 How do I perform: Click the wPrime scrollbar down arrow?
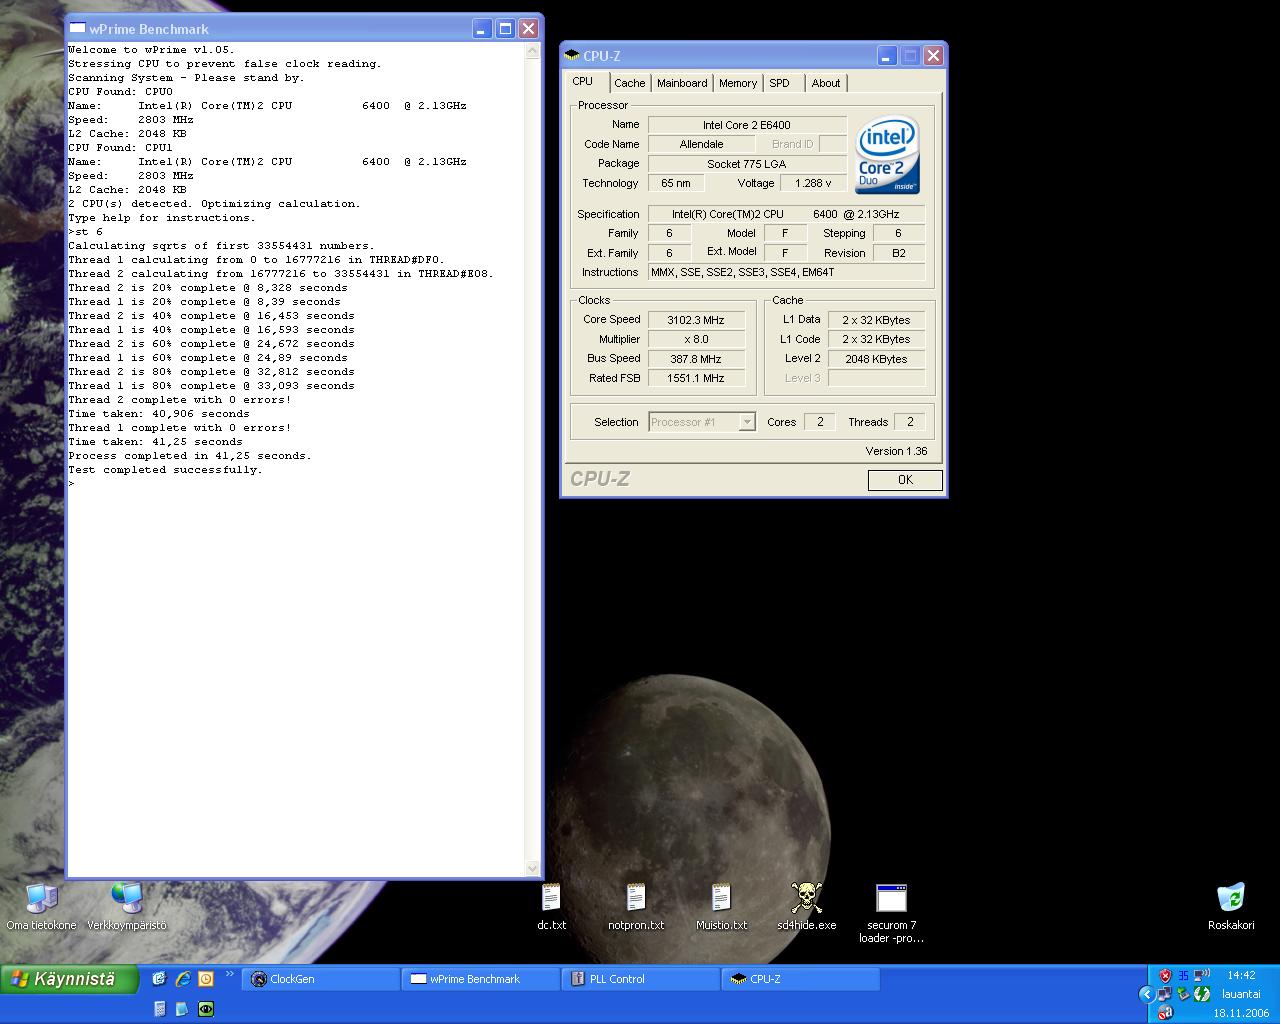(533, 869)
